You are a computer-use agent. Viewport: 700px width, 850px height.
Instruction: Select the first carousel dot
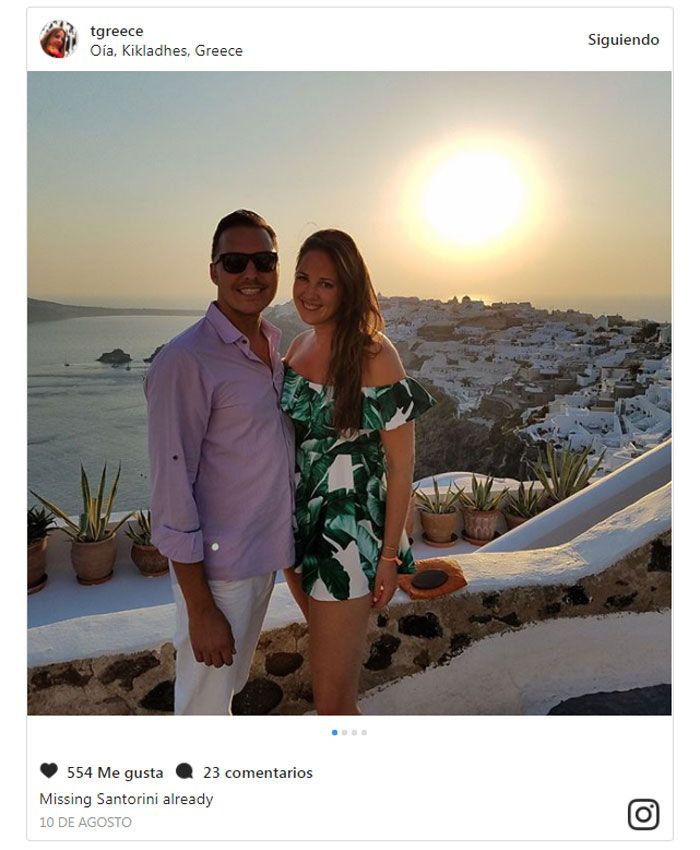(x=335, y=732)
